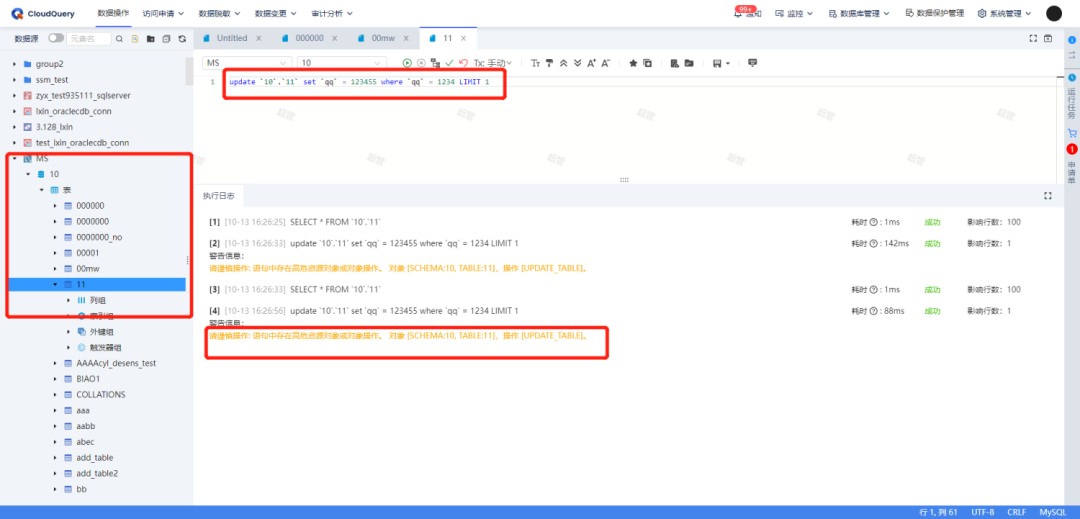
Task: Select zyx_test935111_sqlserver connection
Action: point(83,96)
